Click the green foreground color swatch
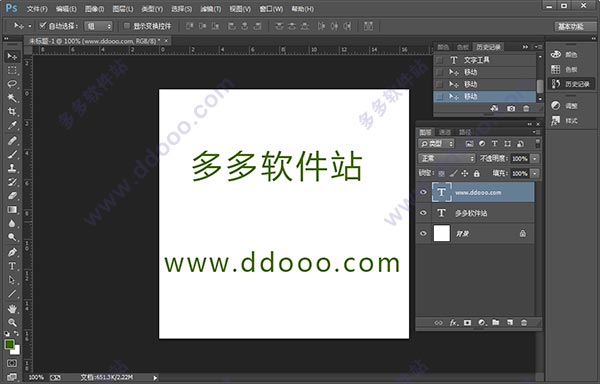The image size is (600, 384). pyautogui.click(x=10, y=344)
